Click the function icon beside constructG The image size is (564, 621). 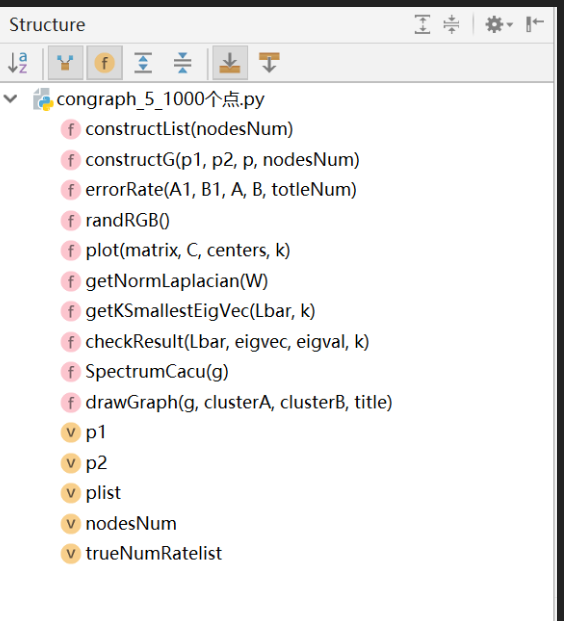click(x=71, y=160)
